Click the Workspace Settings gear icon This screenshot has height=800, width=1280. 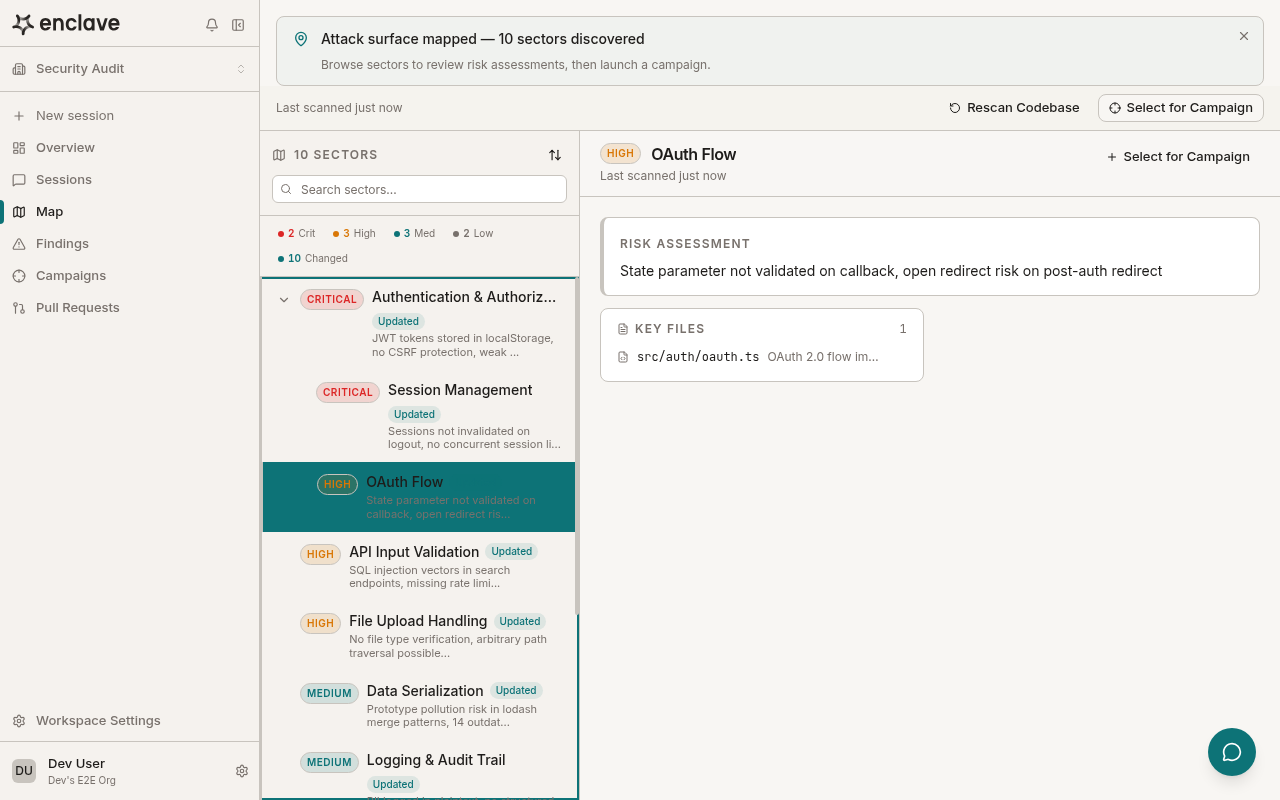point(19,721)
